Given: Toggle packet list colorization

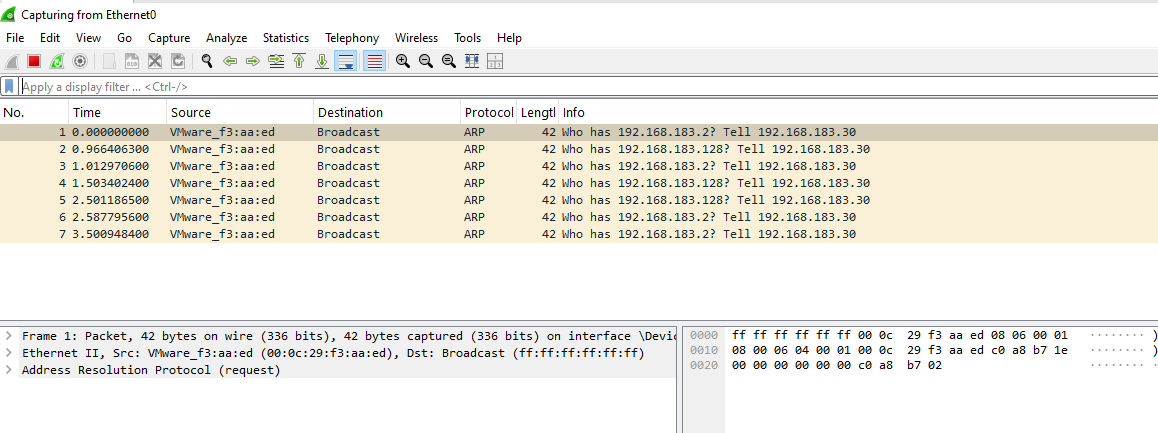Looking at the screenshot, I should point(374,61).
